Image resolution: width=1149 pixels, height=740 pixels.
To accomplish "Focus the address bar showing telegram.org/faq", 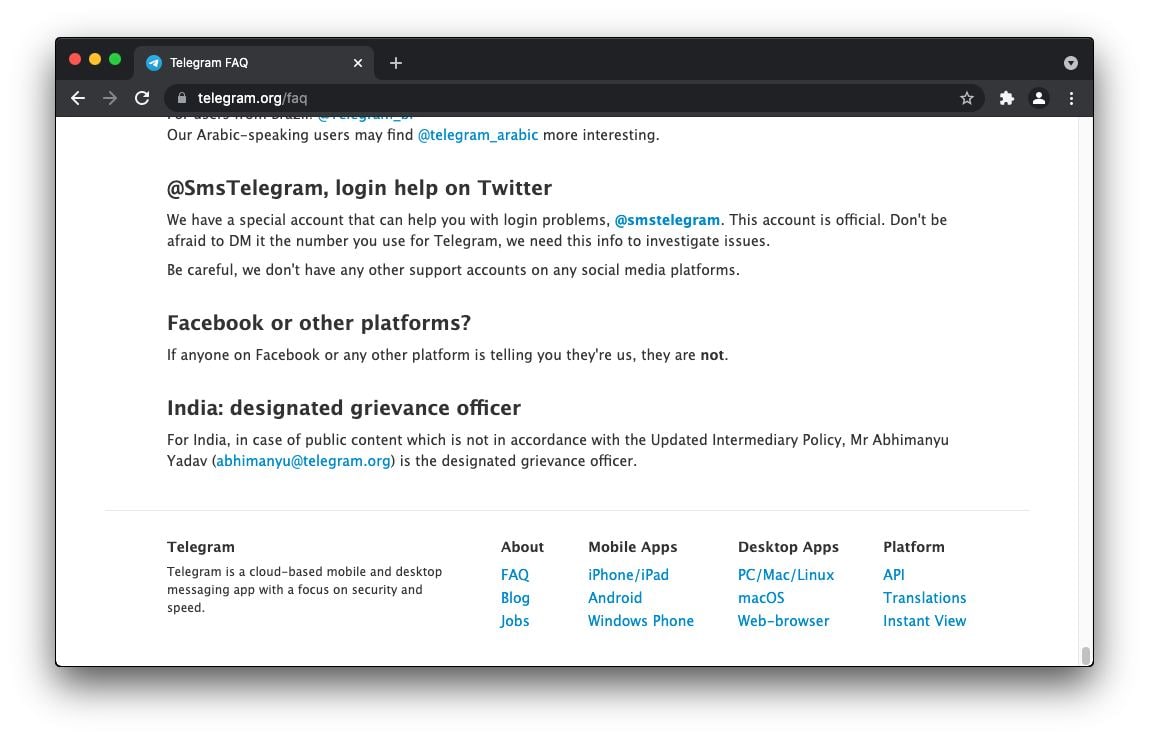I will pos(573,98).
